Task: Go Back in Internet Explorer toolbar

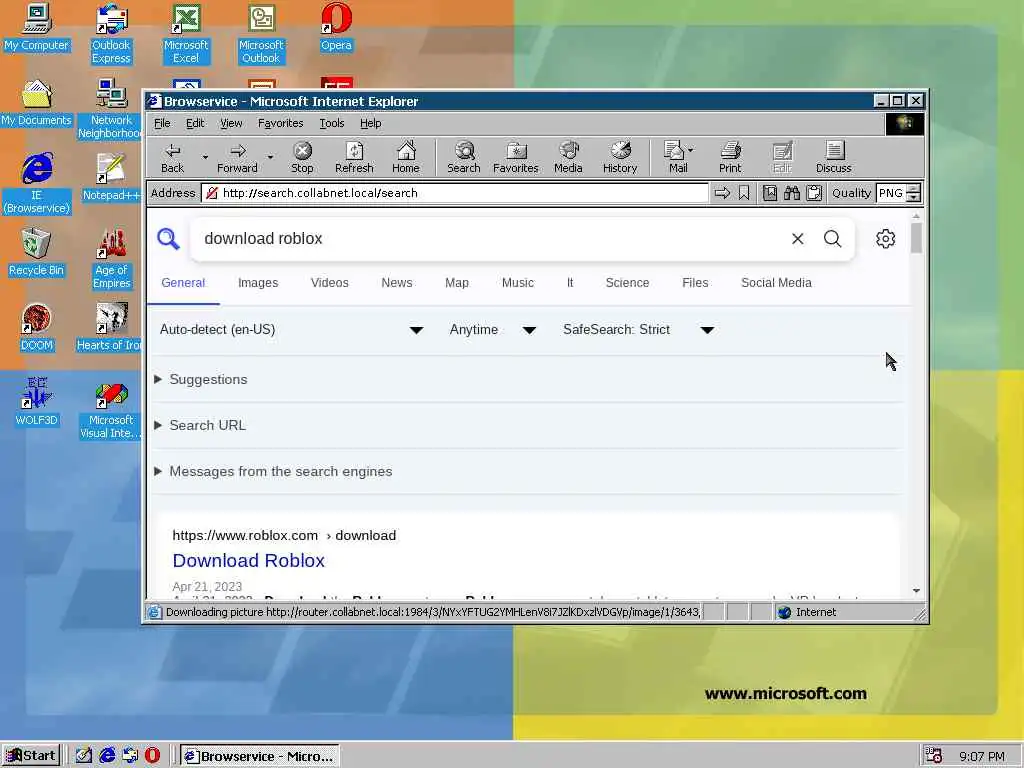Action: pos(172,158)
